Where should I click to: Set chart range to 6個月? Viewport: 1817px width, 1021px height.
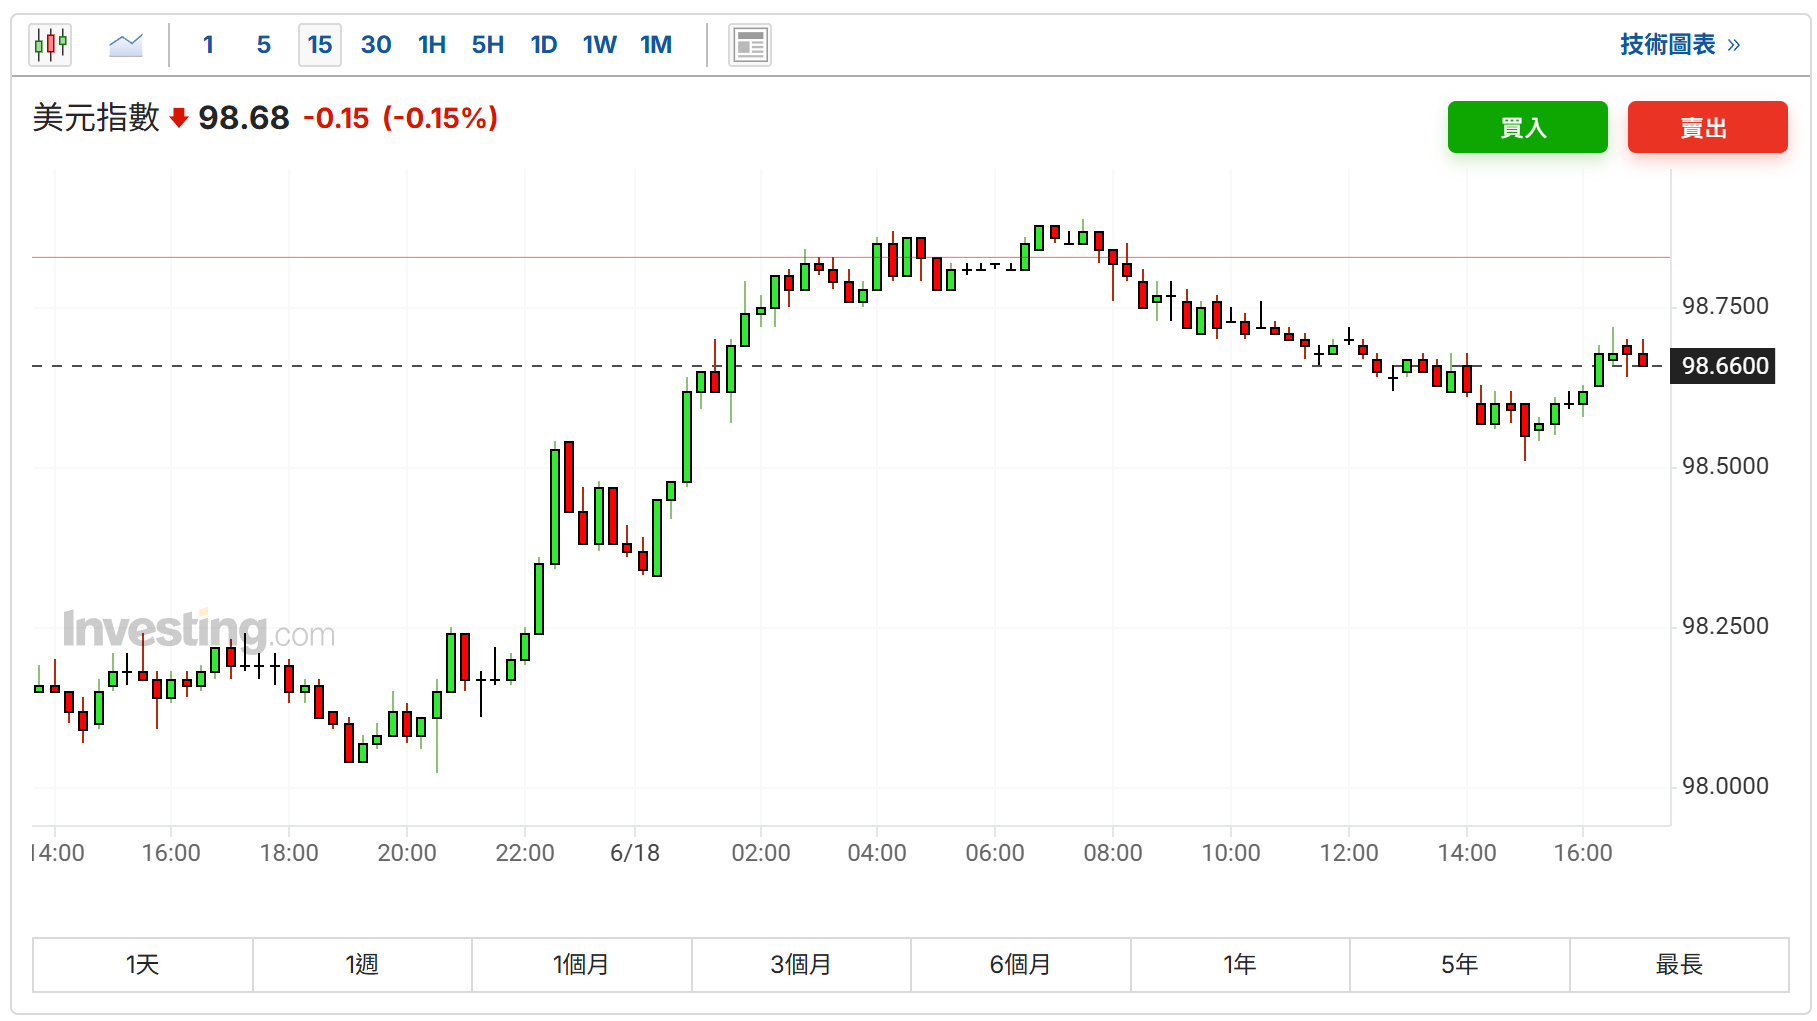1020,965
